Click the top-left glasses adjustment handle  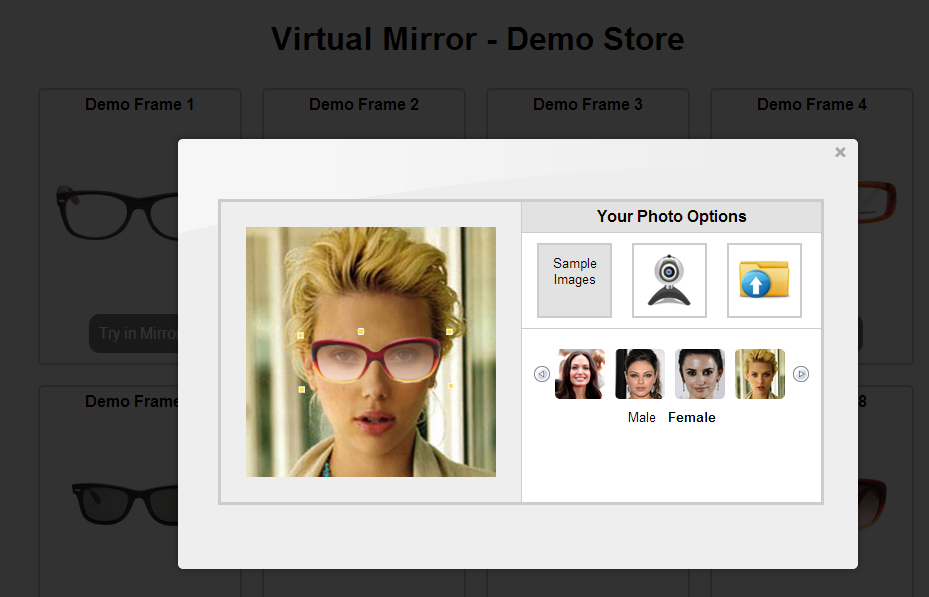300,335
